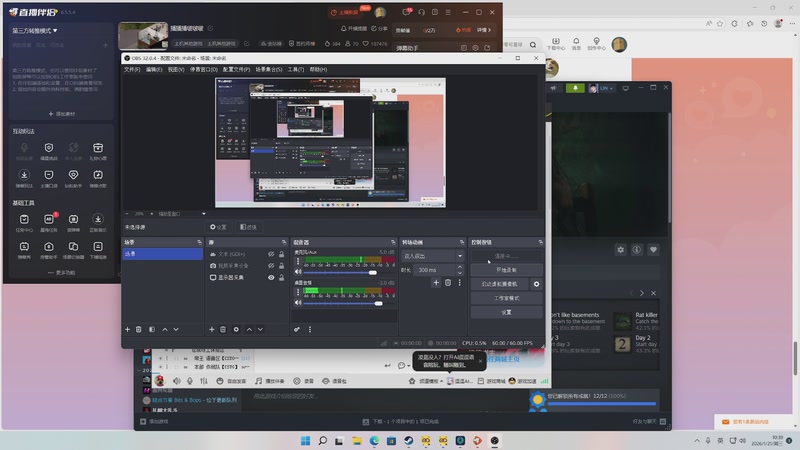Viewport: 800px width, 450px height.
Task: Move the scene down in scenes panel
Action: [176, 330]
